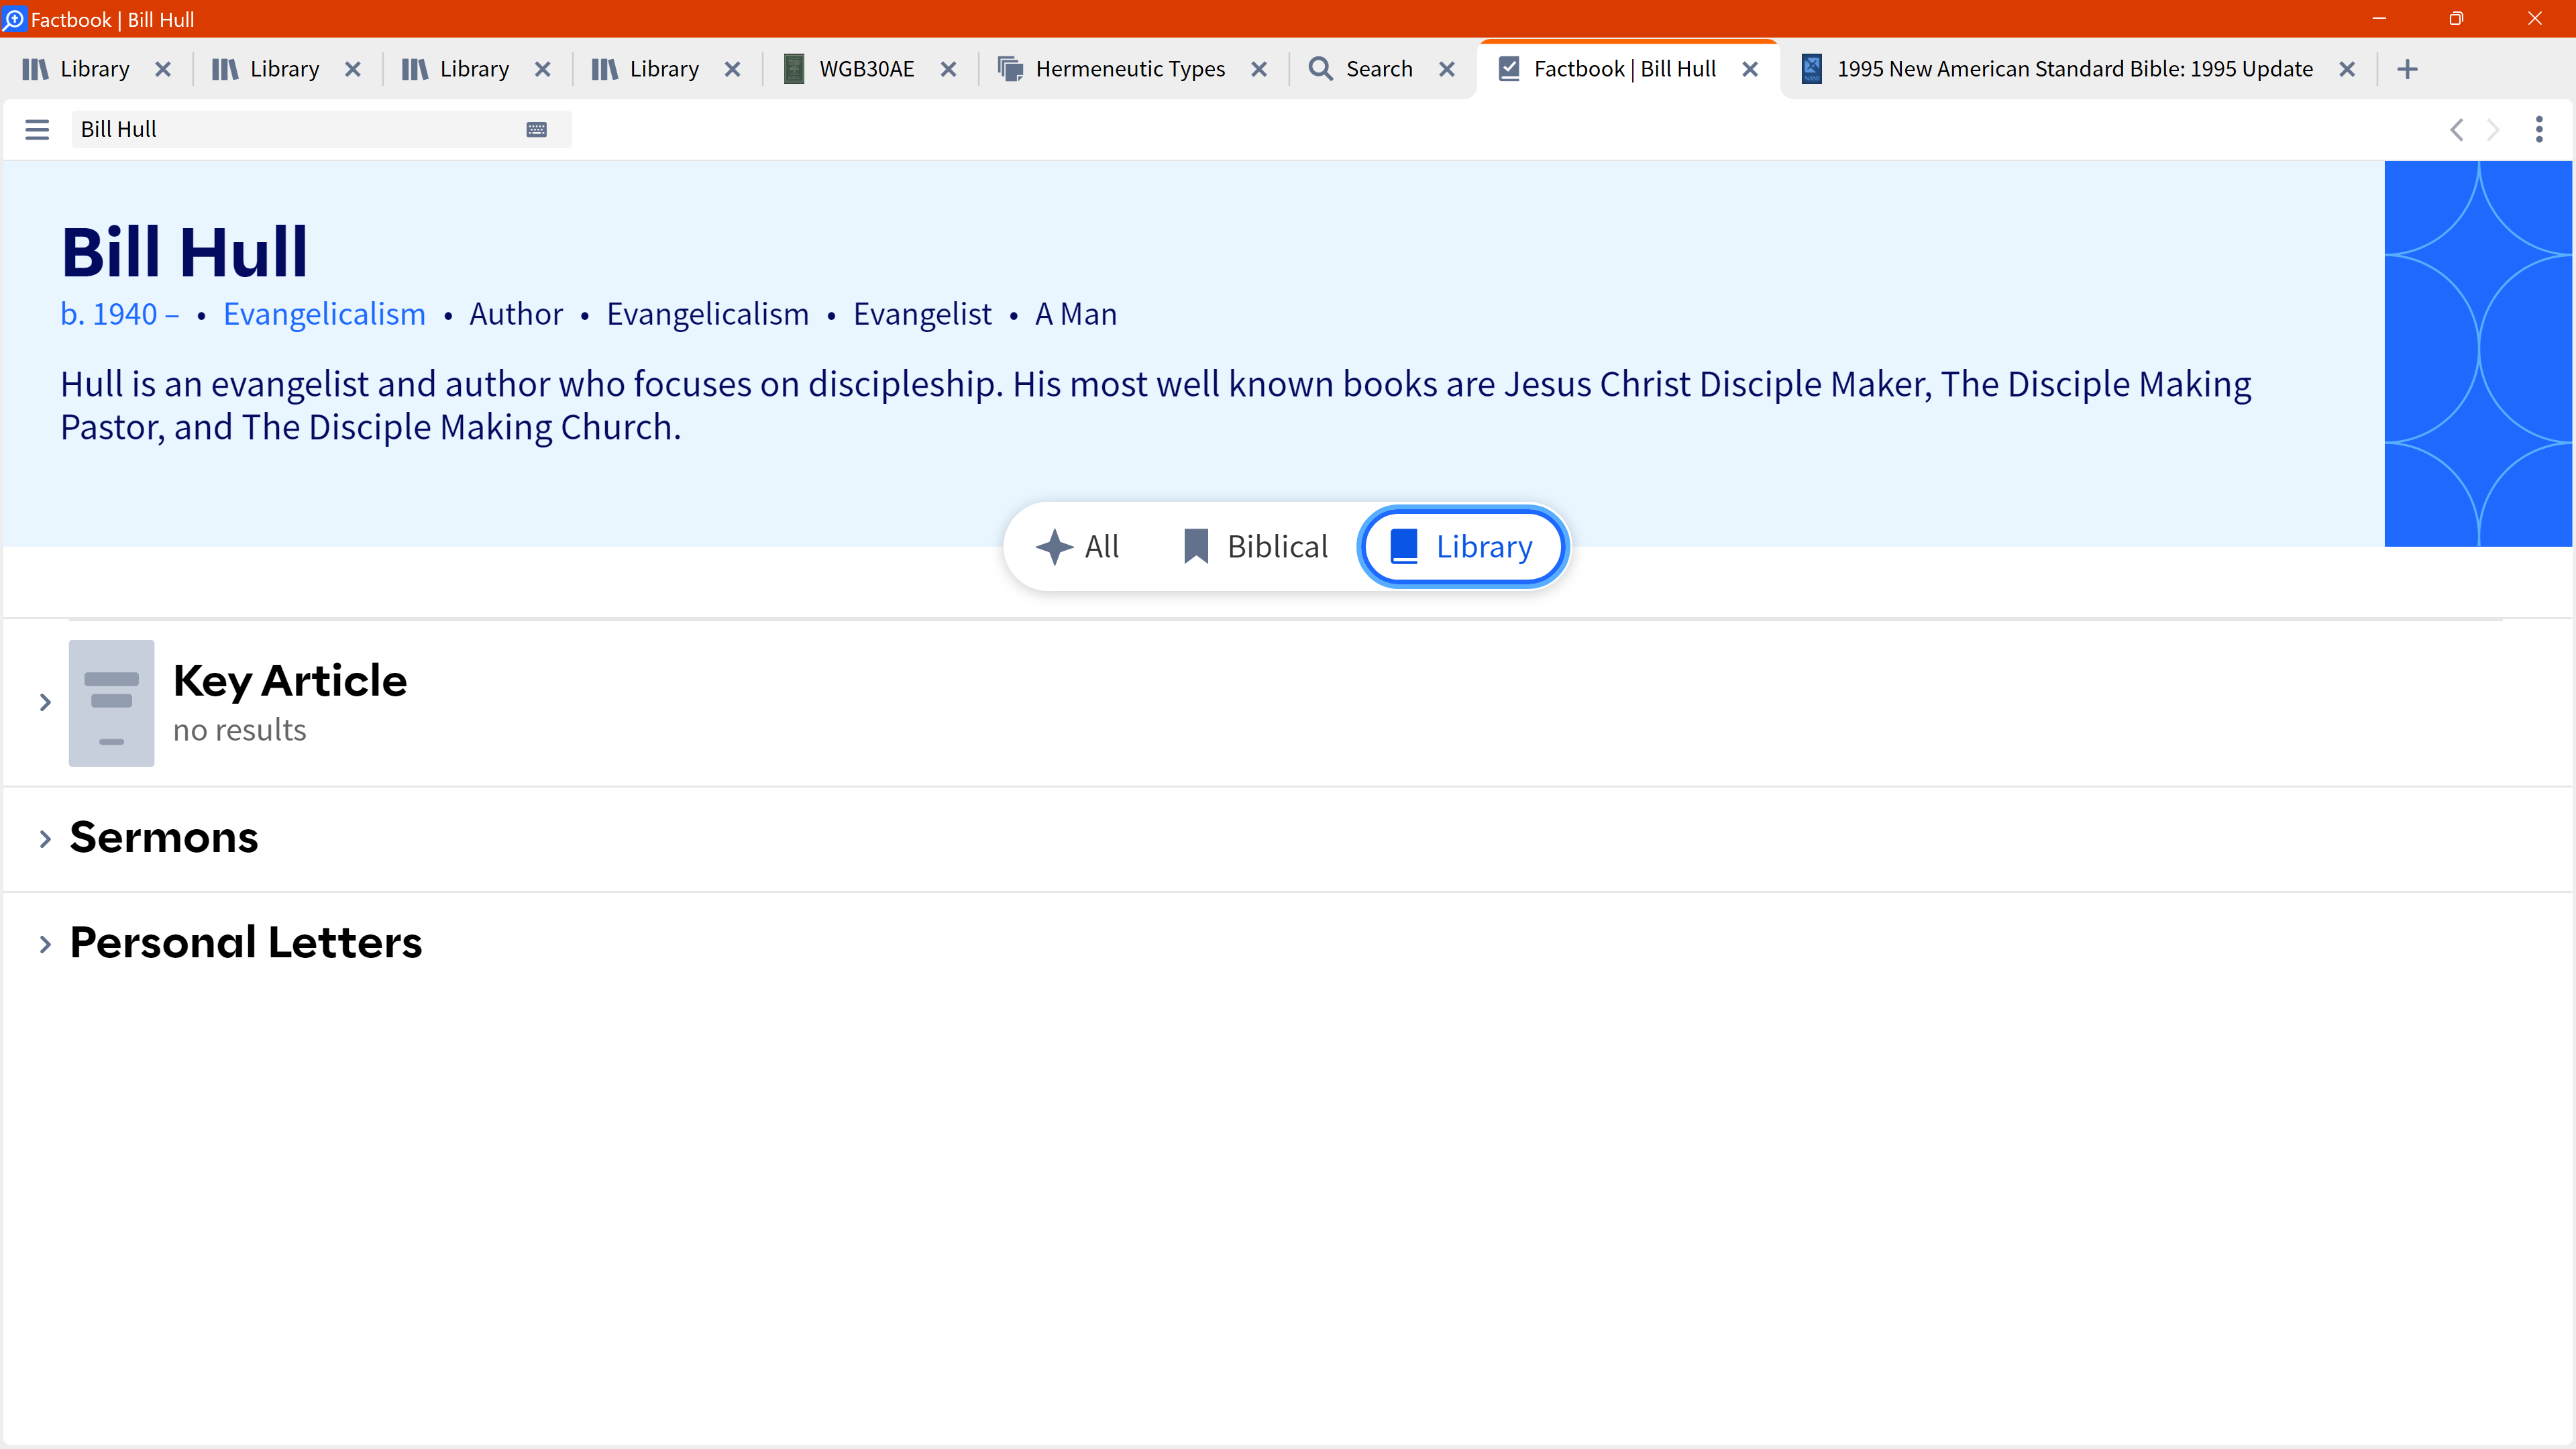This screenshot has width=2576, height=1449.
Task: Click the keyboard icon in search box
Action: 536,129
